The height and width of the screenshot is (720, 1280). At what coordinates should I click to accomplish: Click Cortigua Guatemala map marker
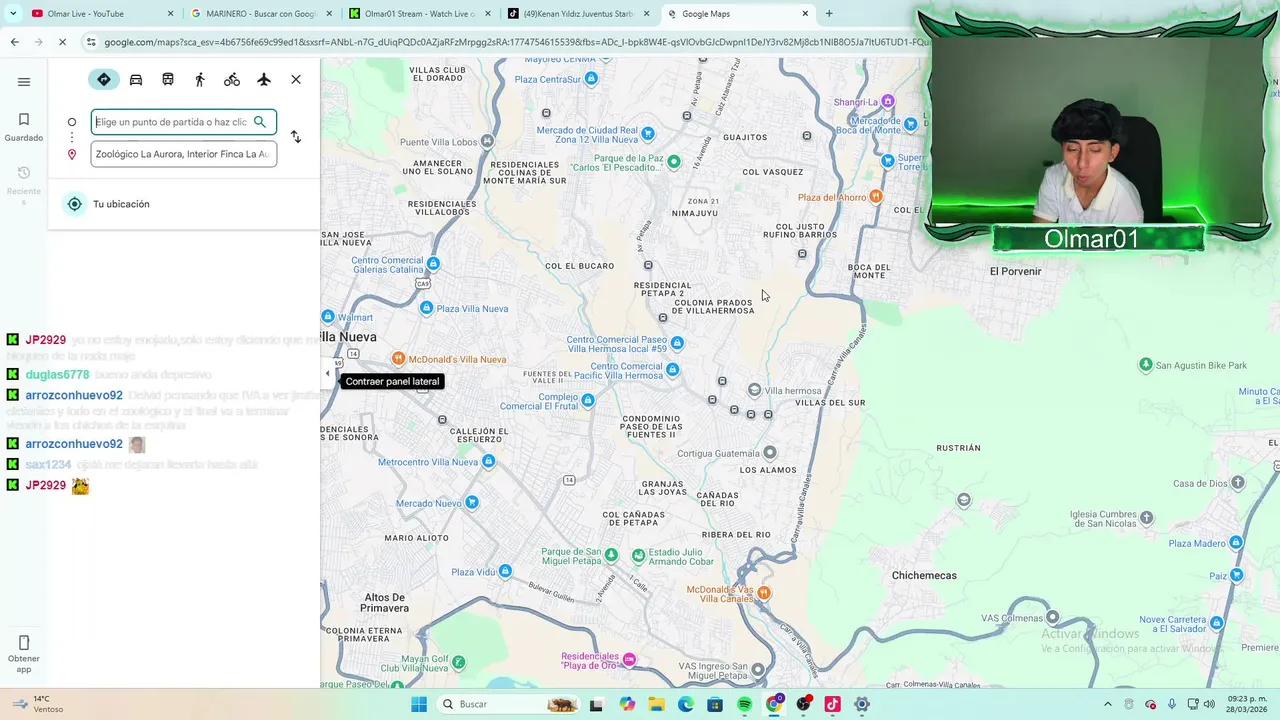tap(769, 453)
